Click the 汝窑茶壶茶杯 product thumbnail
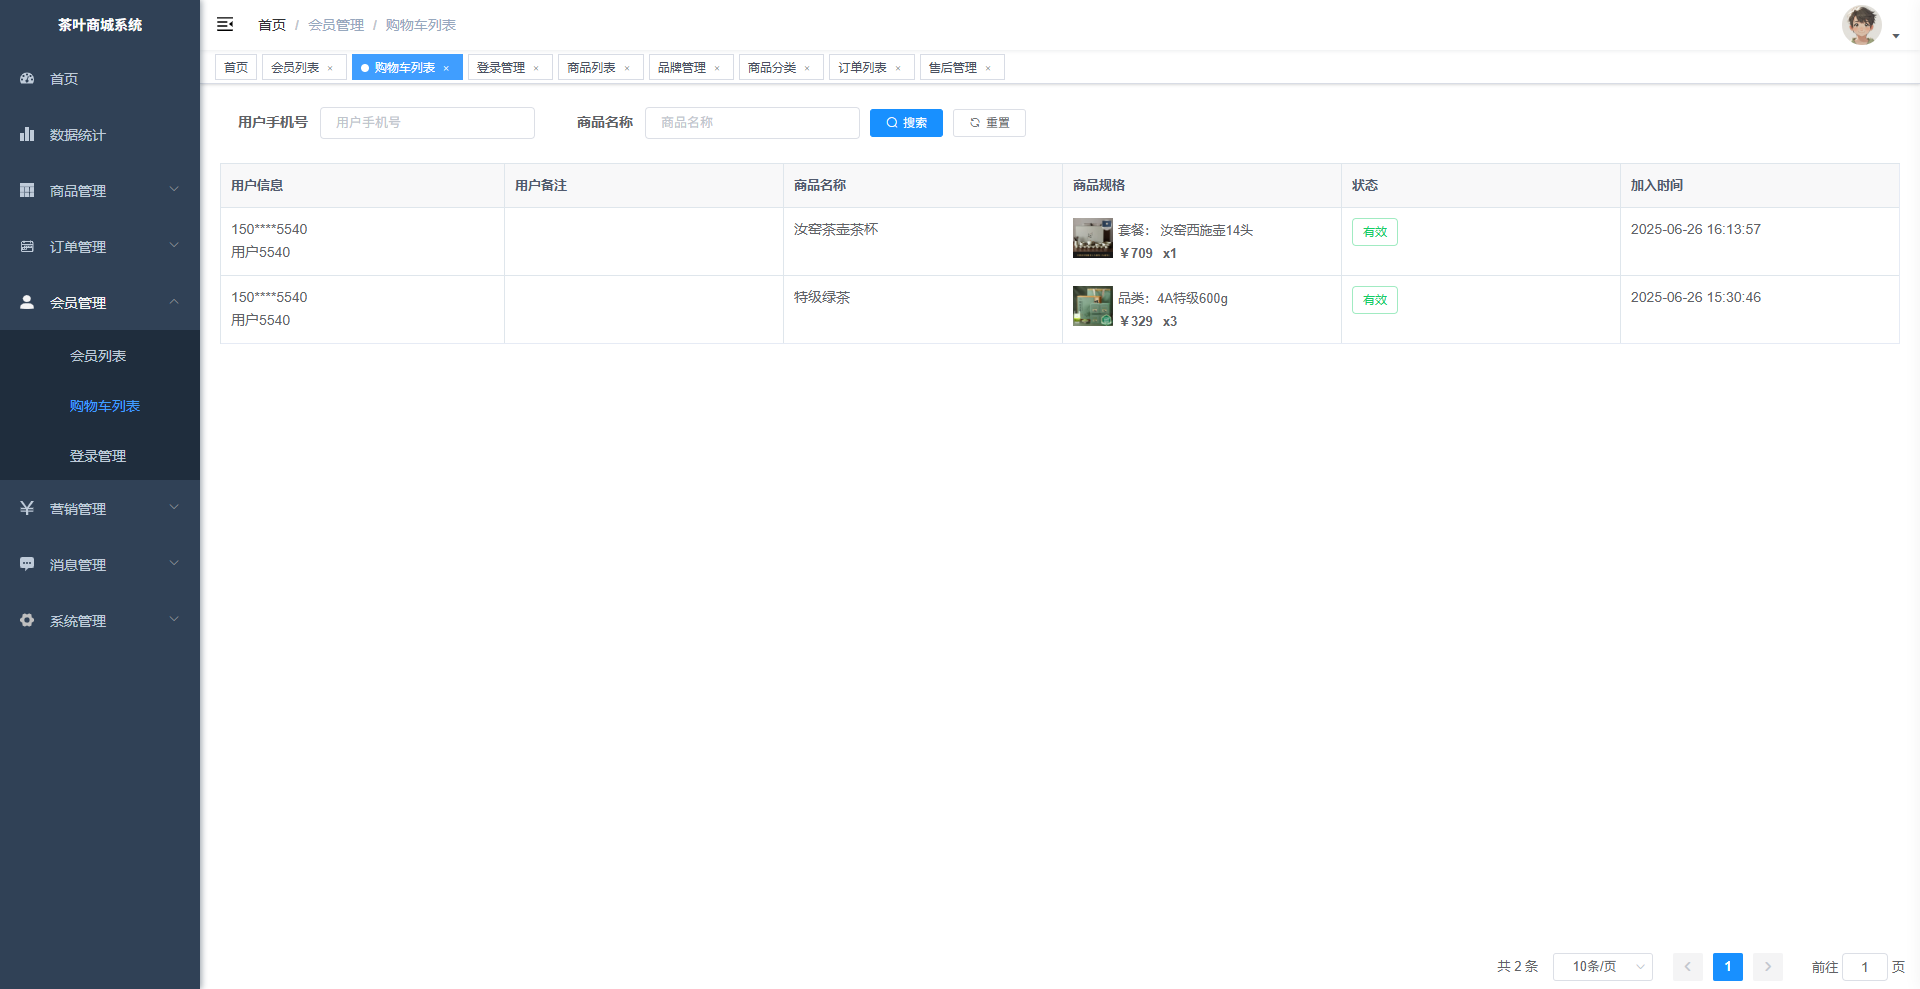Viewport: 1920px width, 989px height. [x=1092, y=239]
